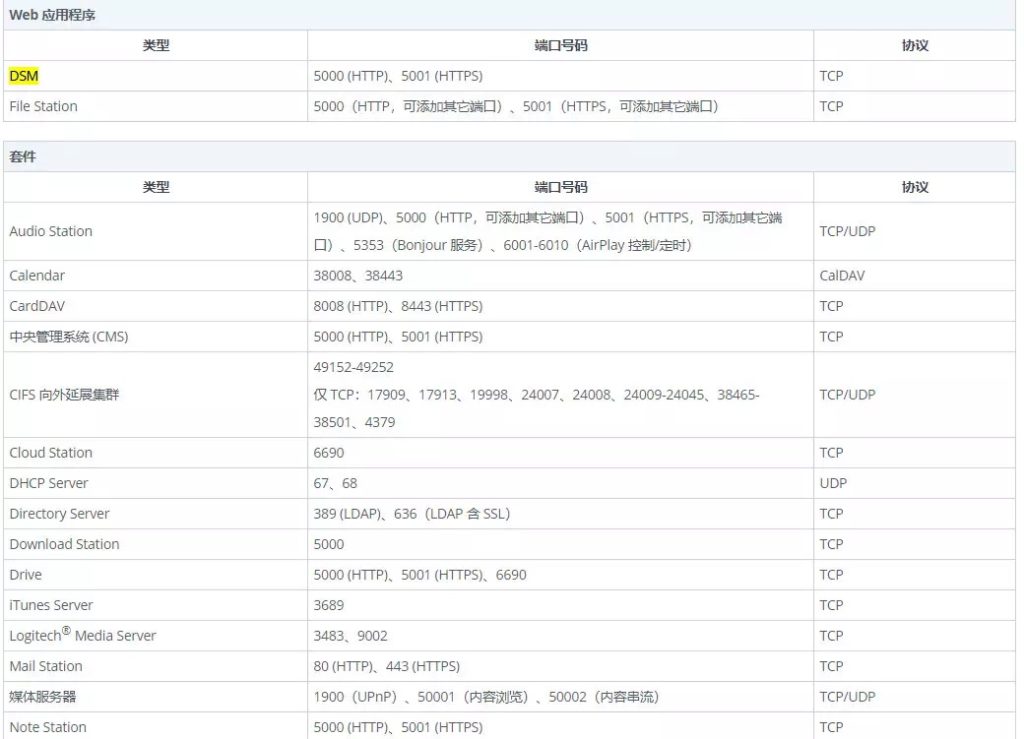This screenshot has width=1024, height=739.
Task: Click the 套件 section header
Action: point(23,157)
